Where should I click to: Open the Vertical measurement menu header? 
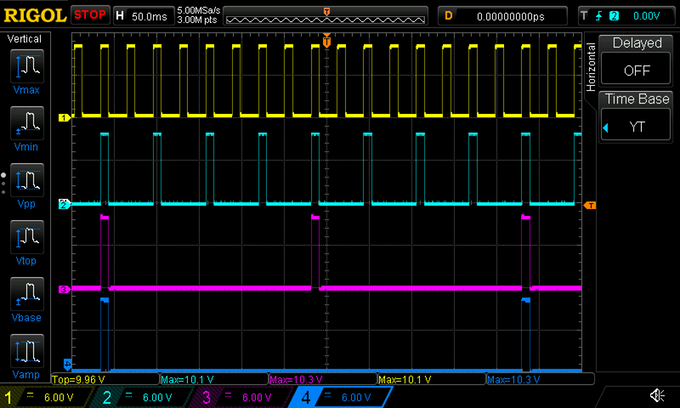coord(25,38)
